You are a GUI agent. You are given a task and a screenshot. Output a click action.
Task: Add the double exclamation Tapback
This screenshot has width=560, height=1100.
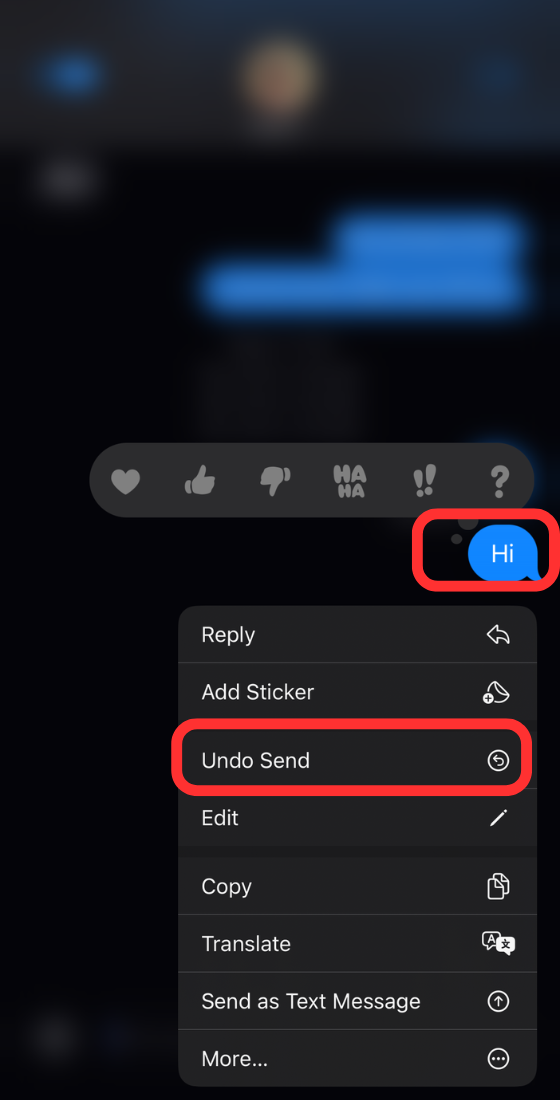pyautogui.click(x=424, y=481)
